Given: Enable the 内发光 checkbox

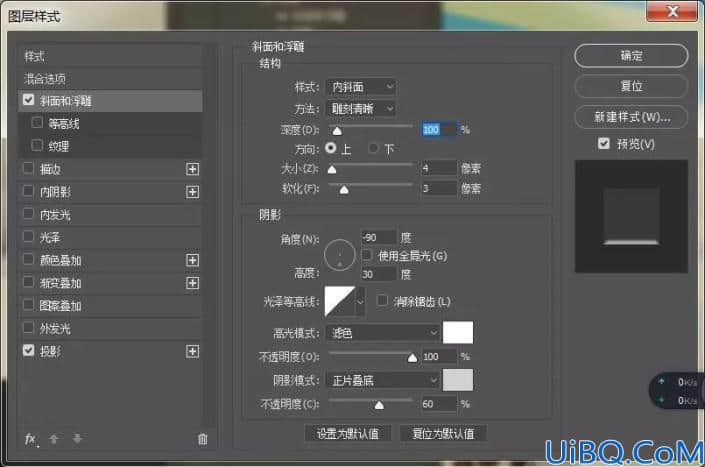Looking at the screenshot, I should coord(28,213).
